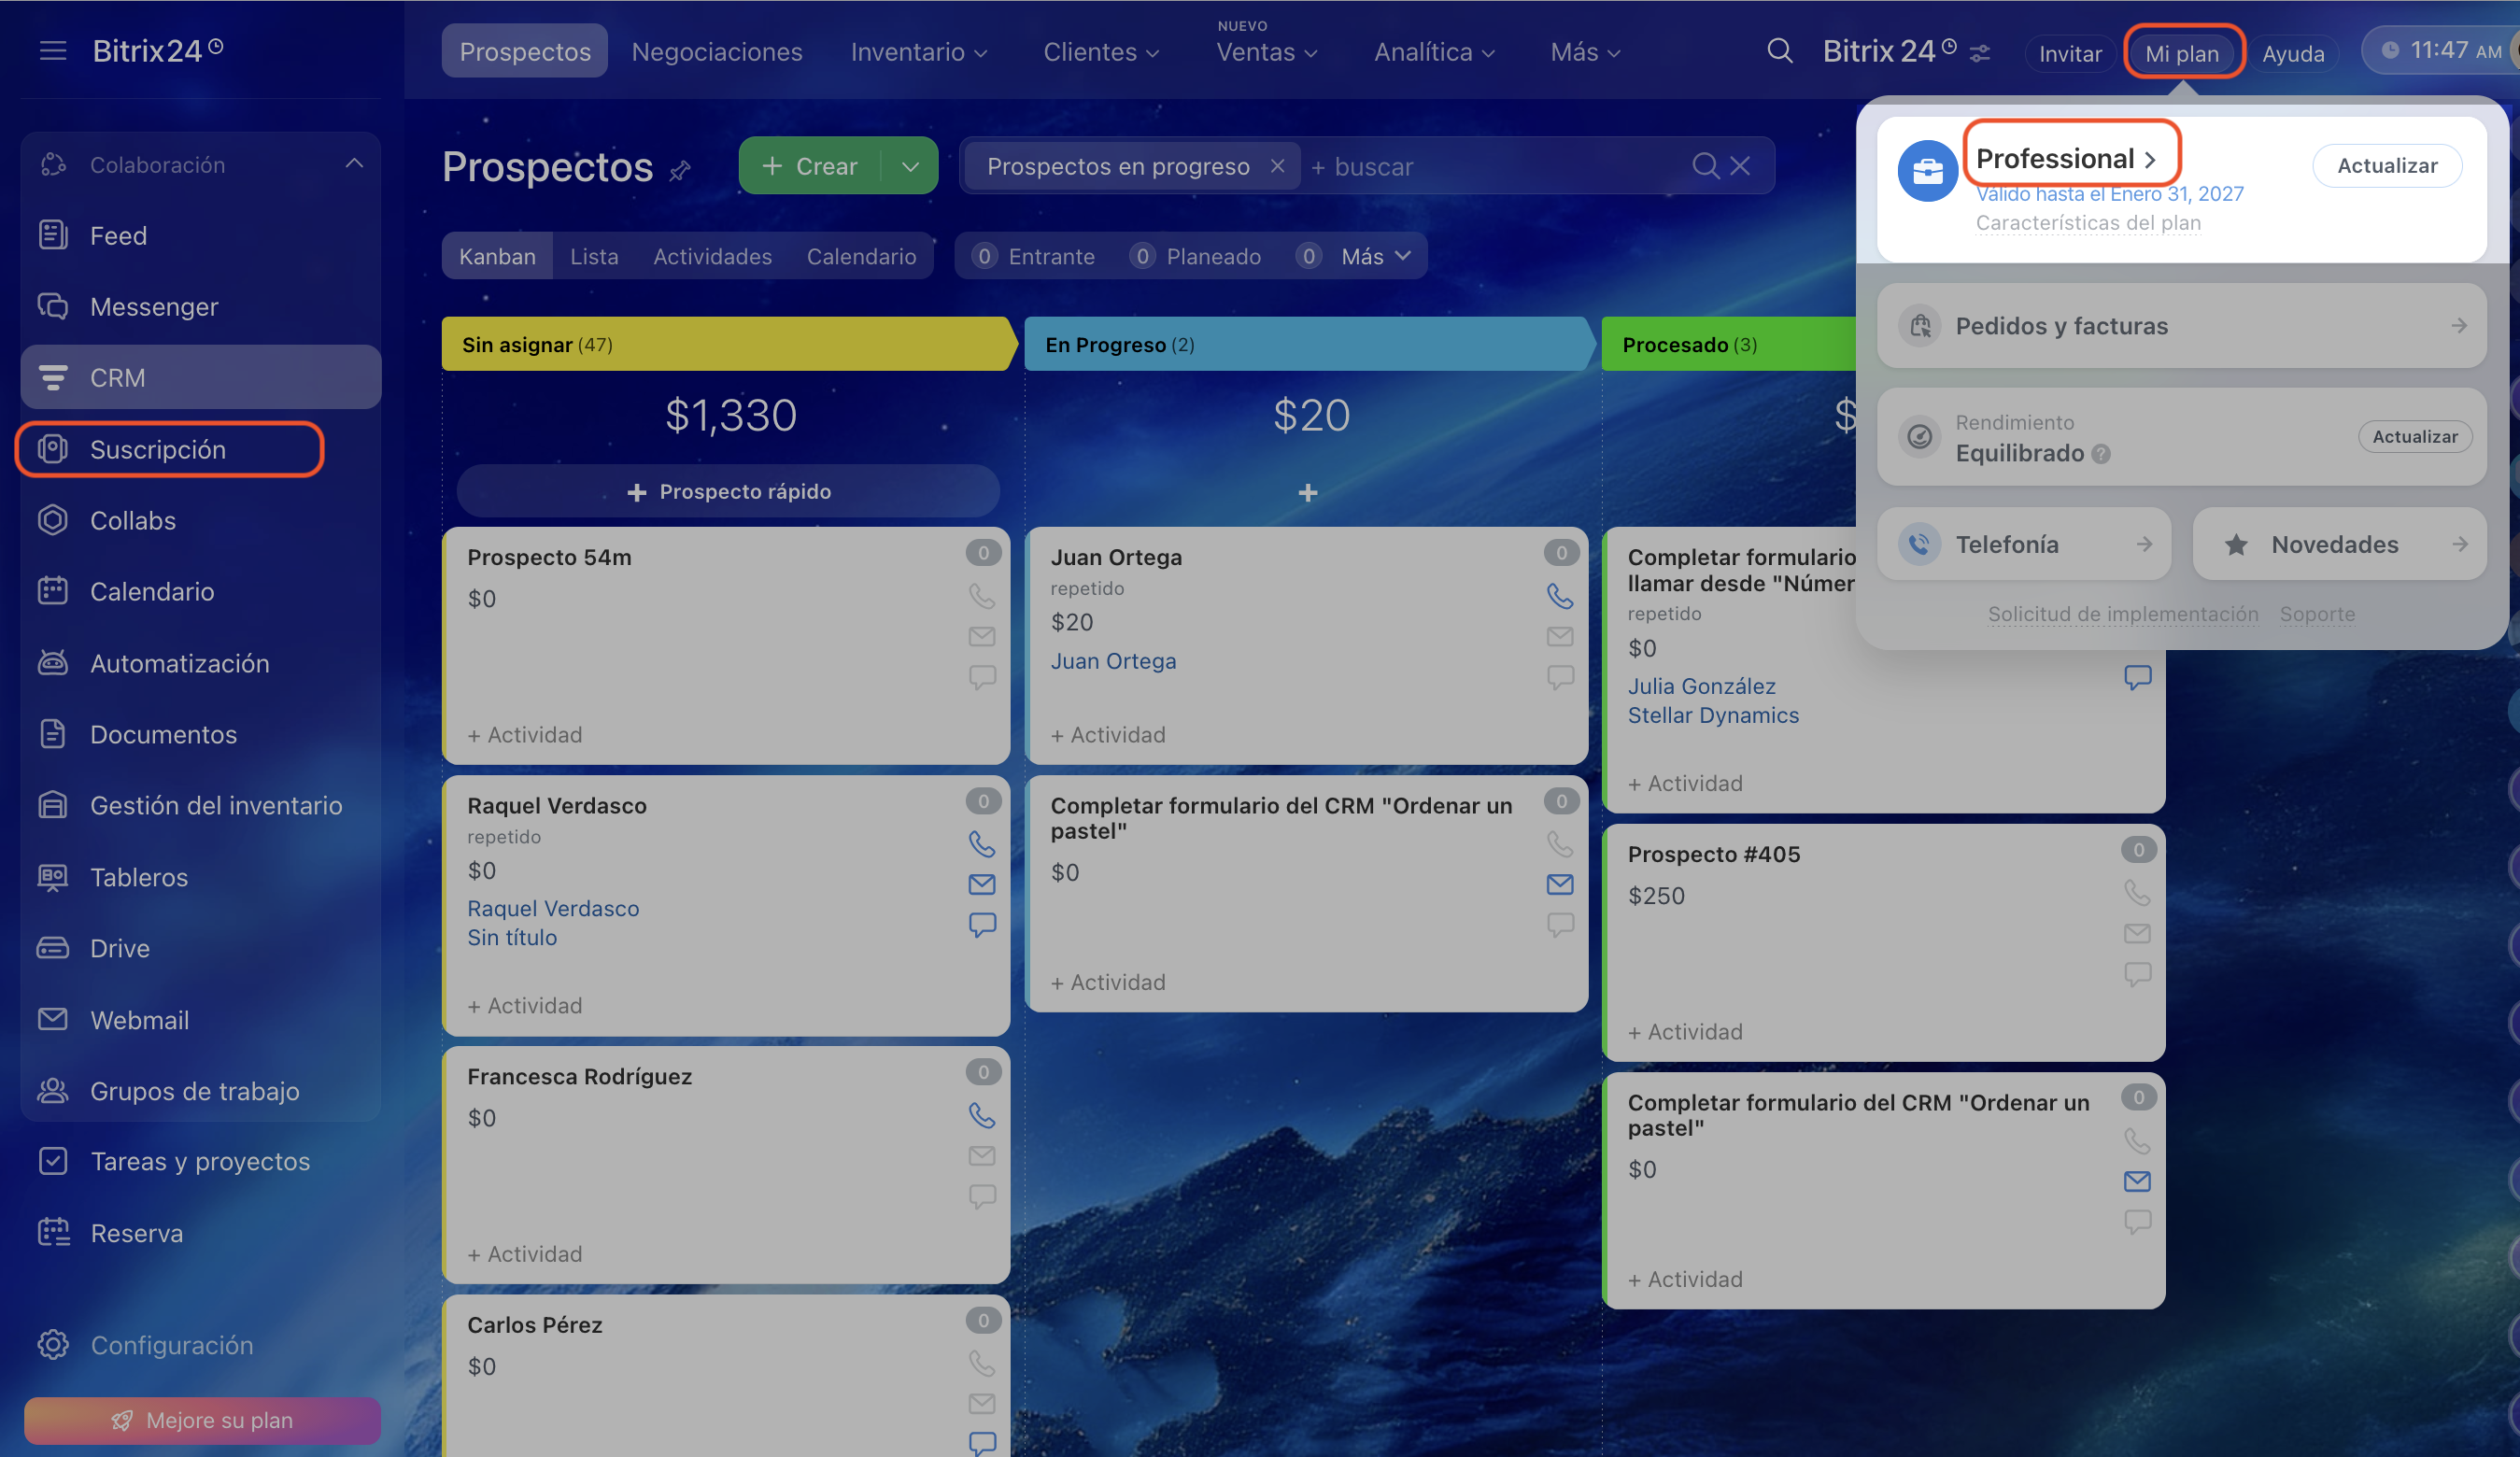Switch to the Lista view tab
Image resolution: width=2520 pixels, height=1457 pixels.
pos(594,256)
